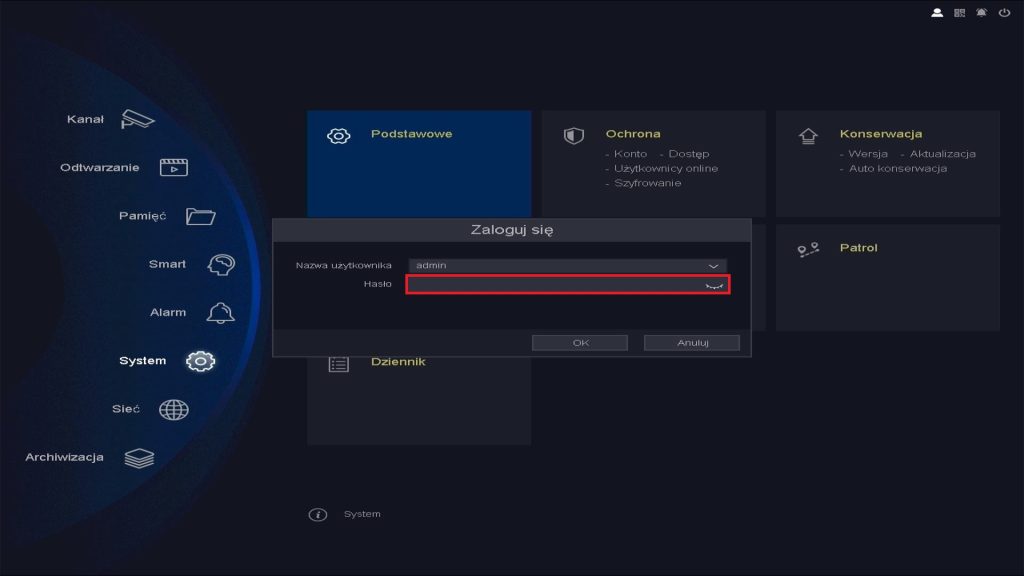Open the Nazwa użytkownika dropdown

click(712, 266)
